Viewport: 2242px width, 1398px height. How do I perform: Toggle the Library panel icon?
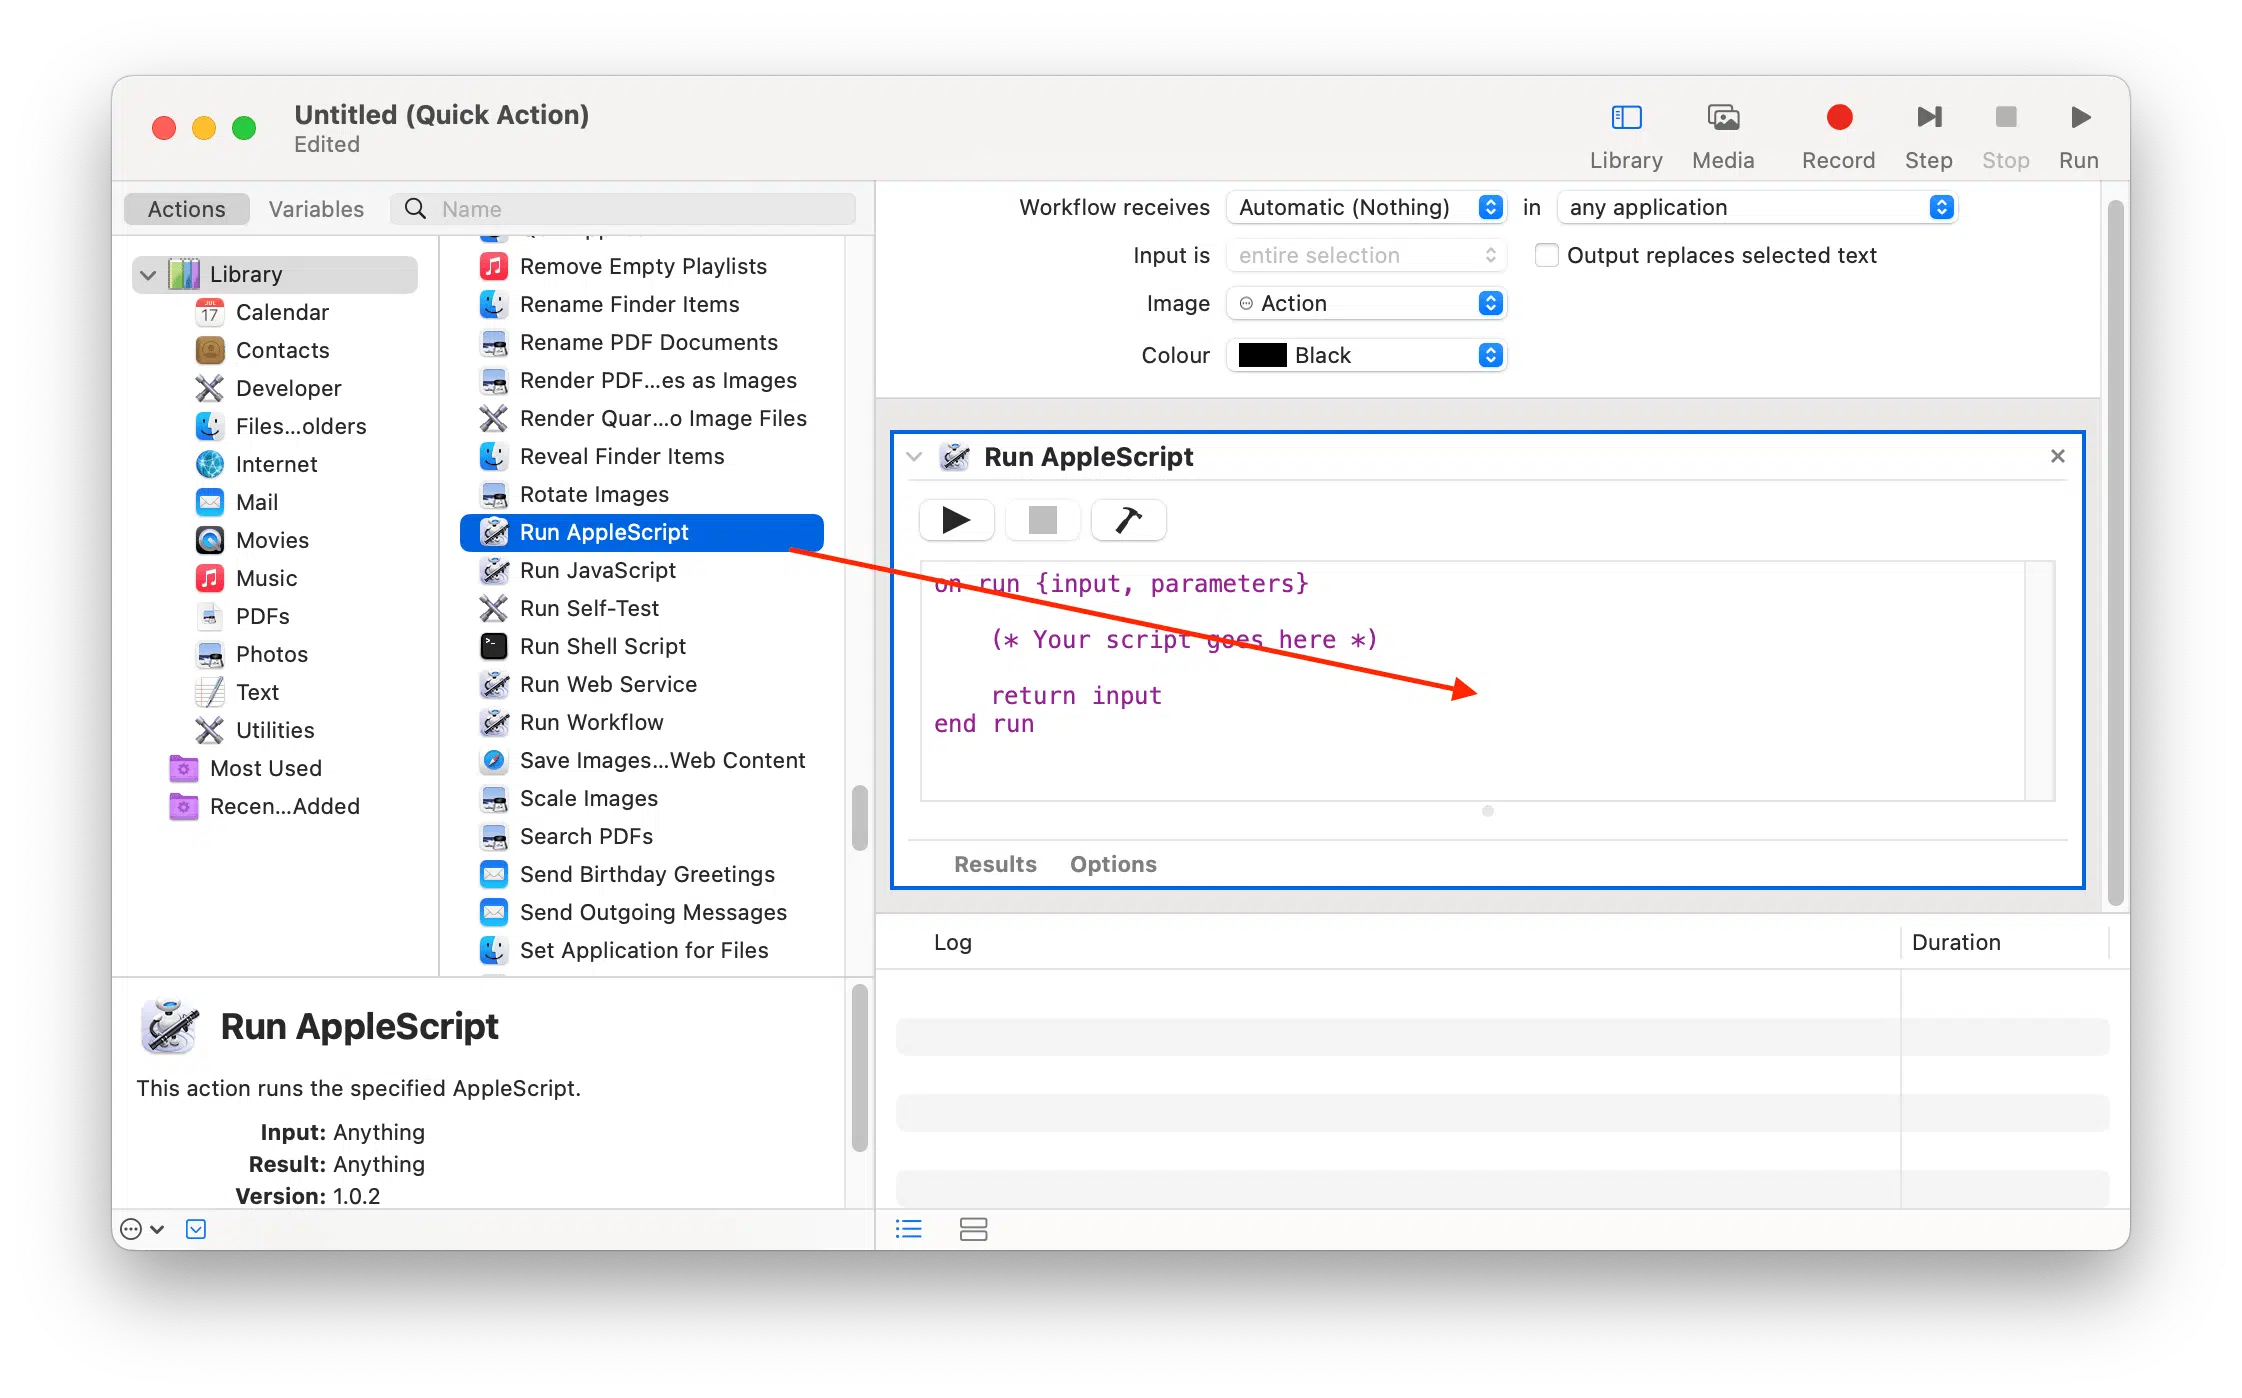point(1626,118)
